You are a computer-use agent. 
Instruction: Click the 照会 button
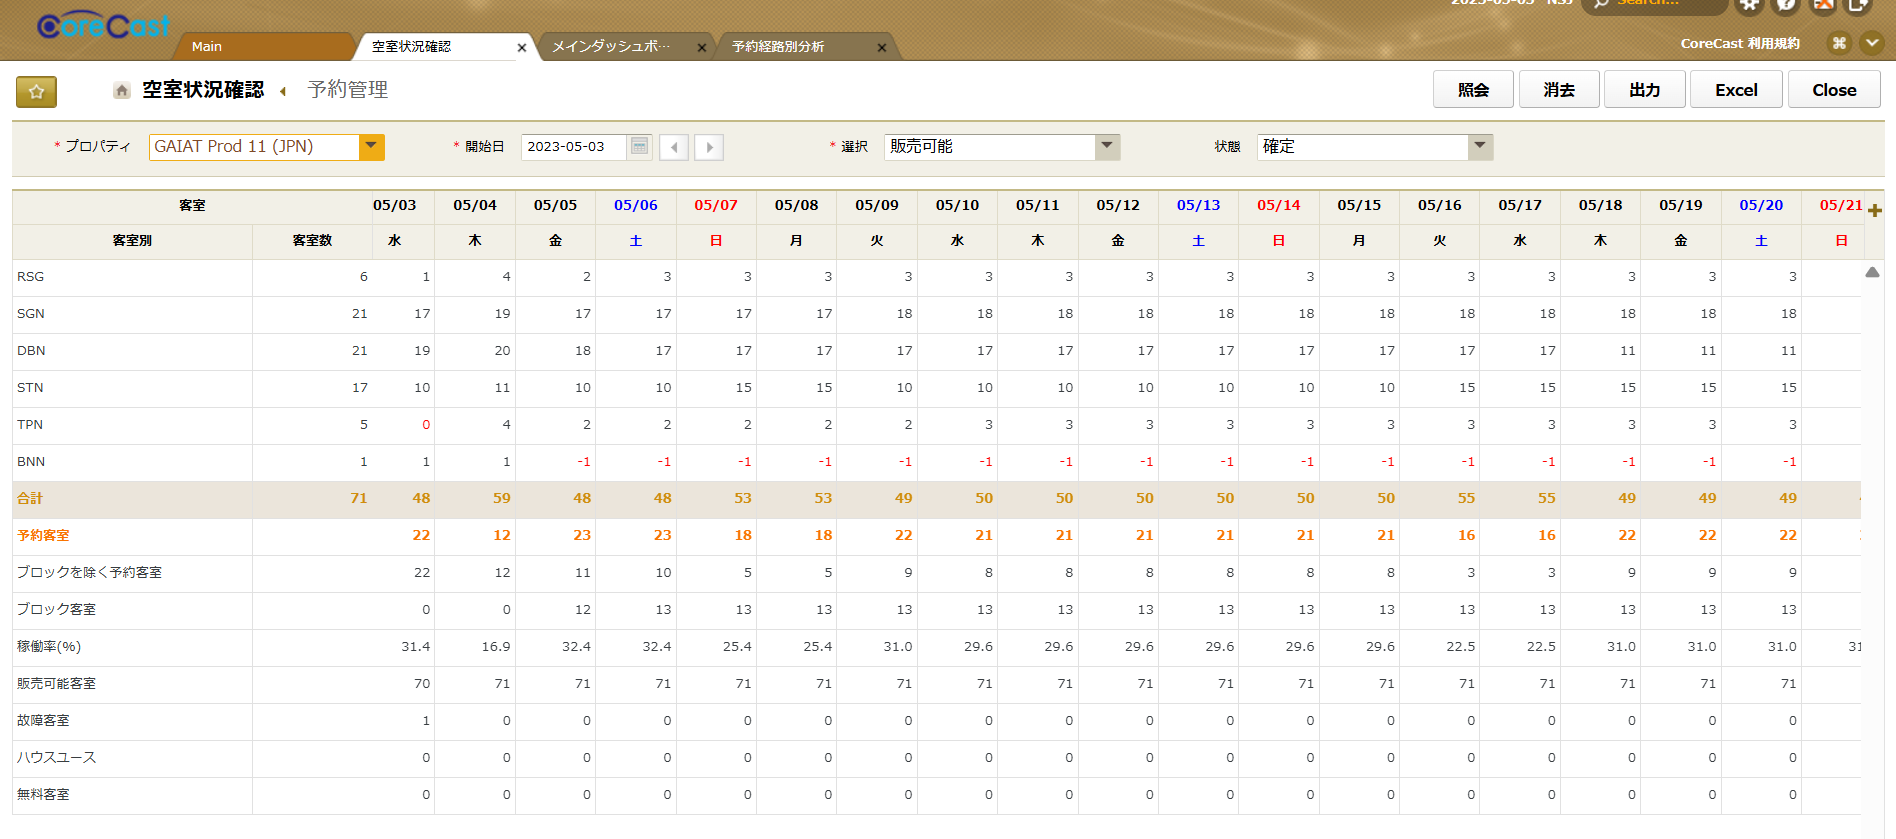pos(1473,90)
